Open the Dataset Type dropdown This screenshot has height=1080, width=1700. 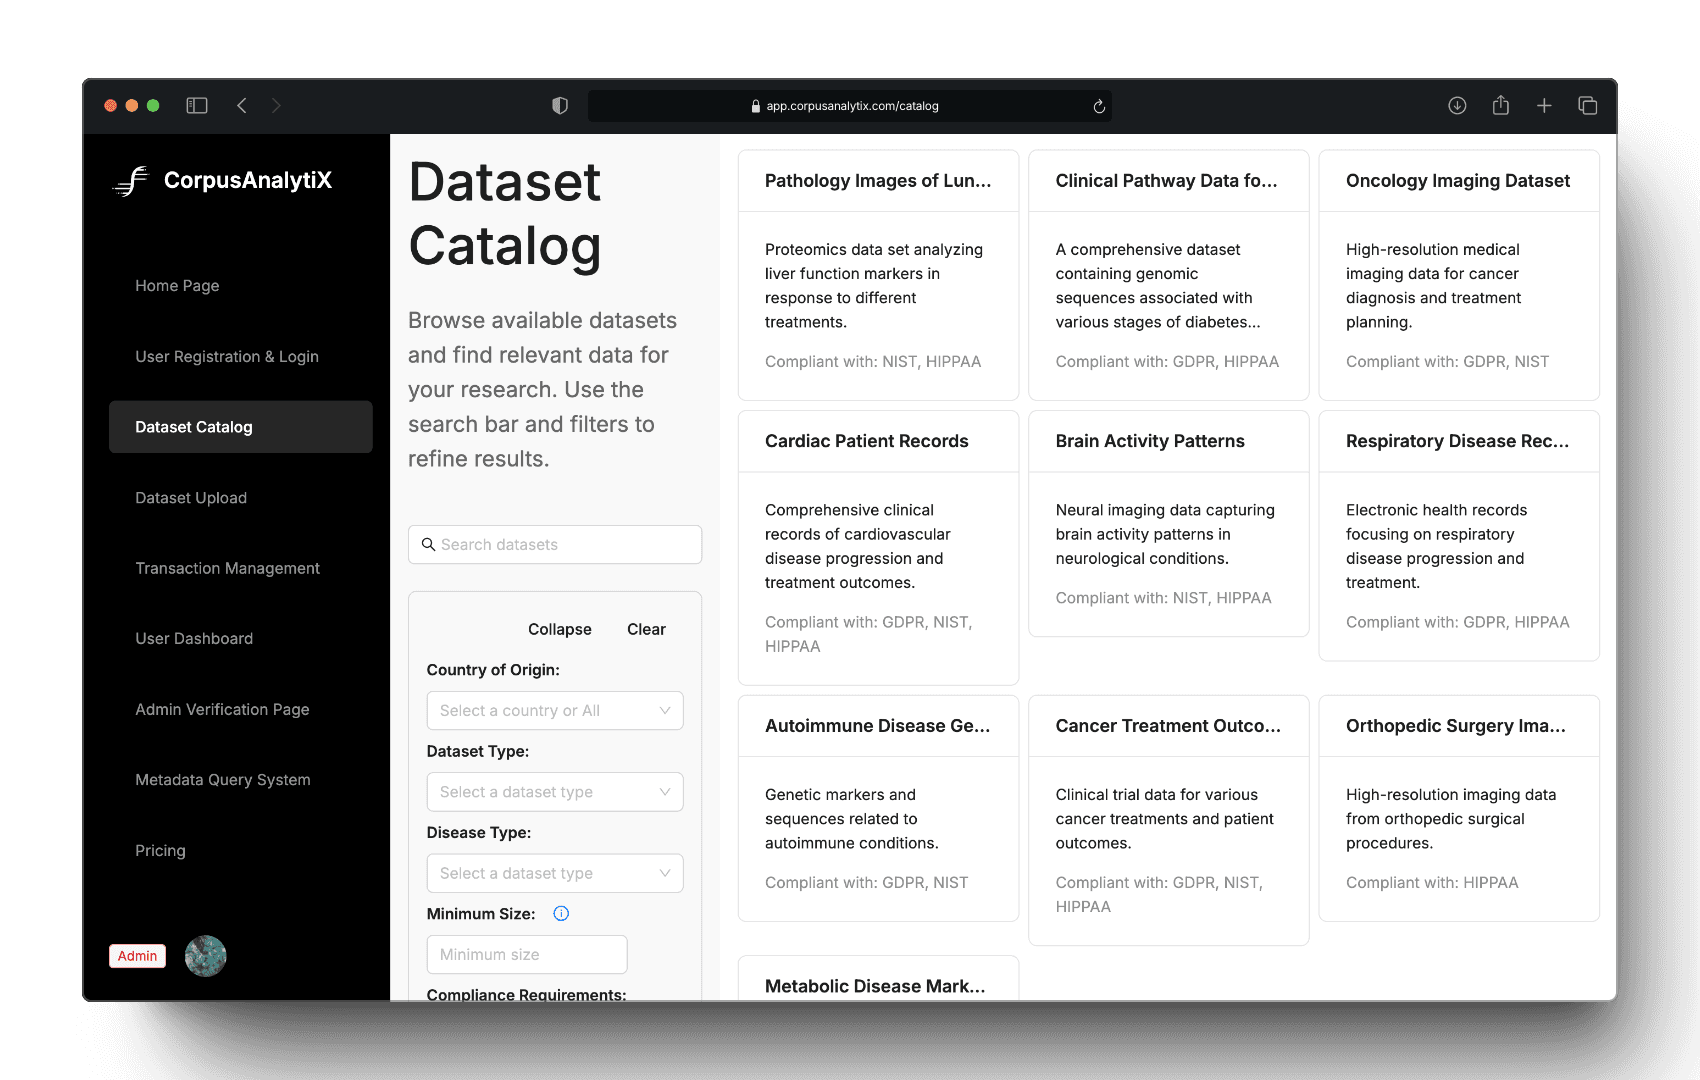click(x=555, y=792)
